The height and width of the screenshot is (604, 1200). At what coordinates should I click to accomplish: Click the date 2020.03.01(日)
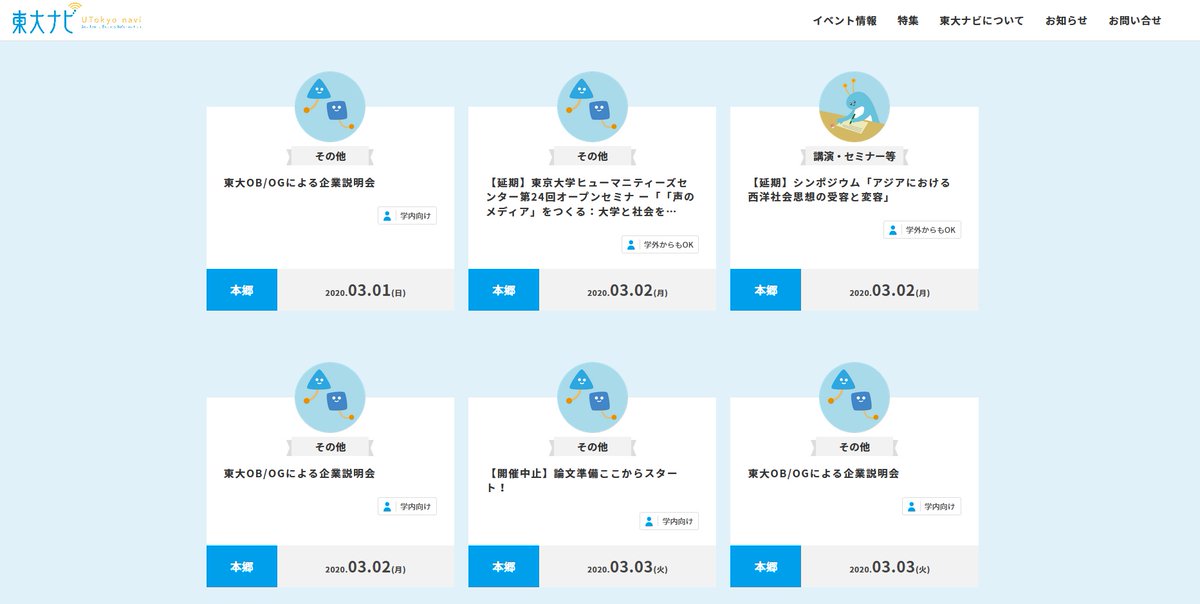tap(366, 291)
